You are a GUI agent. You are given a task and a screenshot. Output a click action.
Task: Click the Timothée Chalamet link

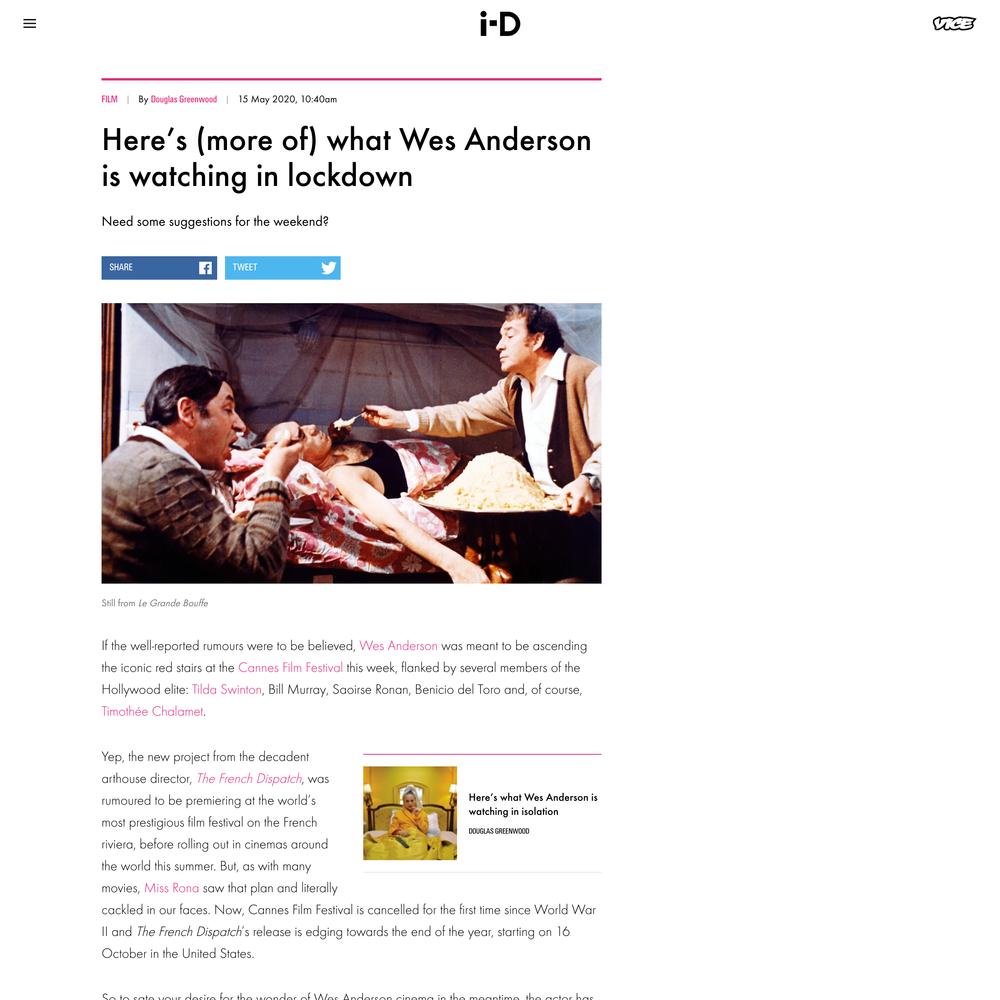152,711
